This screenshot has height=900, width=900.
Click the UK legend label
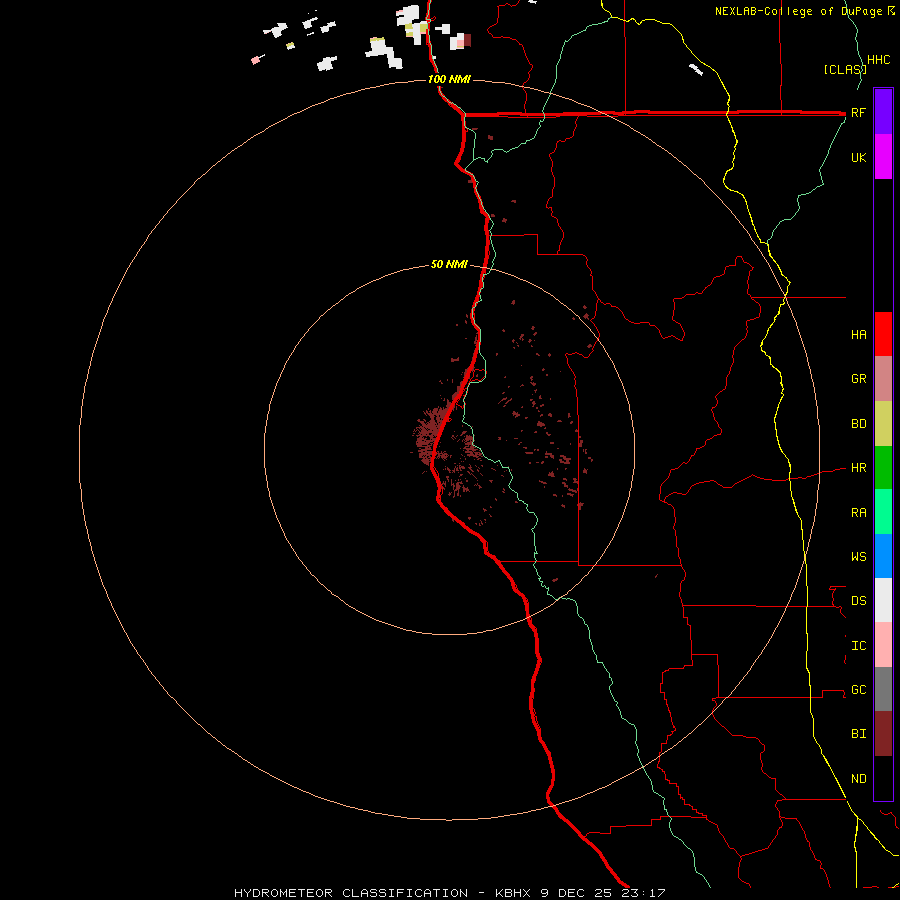(x=858, y=157)
